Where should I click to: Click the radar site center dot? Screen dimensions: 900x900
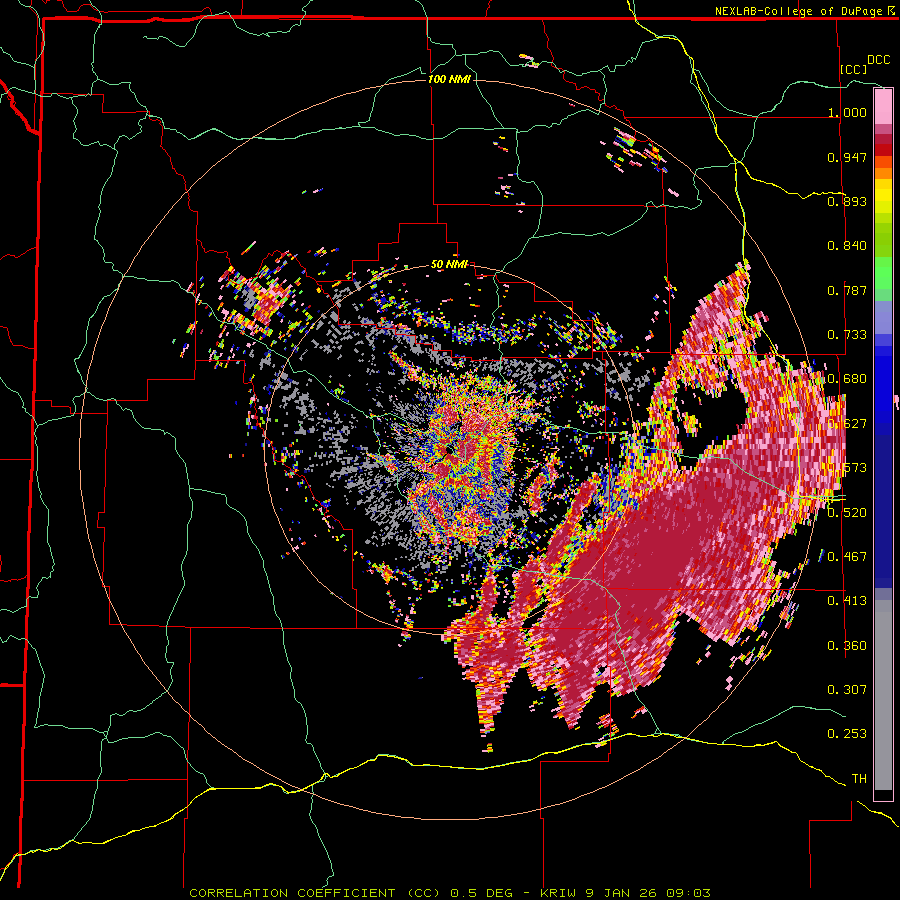point(448,451)
